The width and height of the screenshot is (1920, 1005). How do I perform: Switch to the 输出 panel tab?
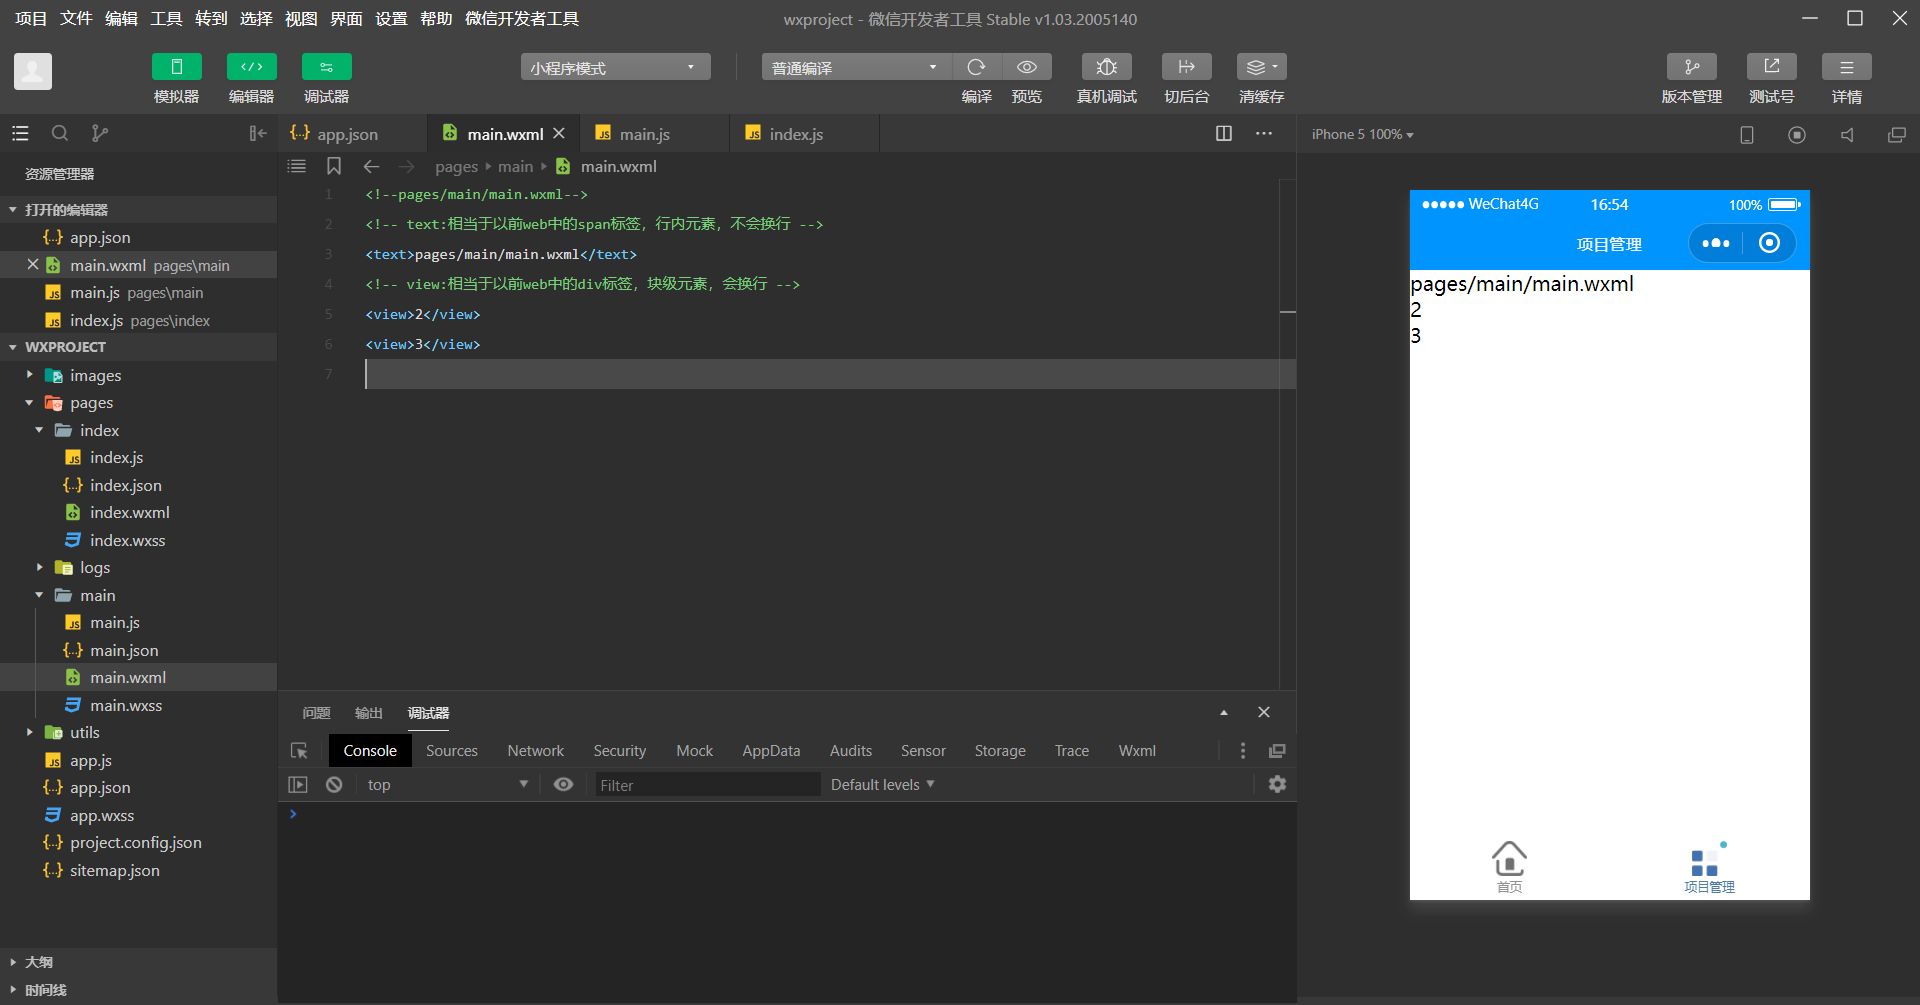pyautogui.click(x=369, y=713)
